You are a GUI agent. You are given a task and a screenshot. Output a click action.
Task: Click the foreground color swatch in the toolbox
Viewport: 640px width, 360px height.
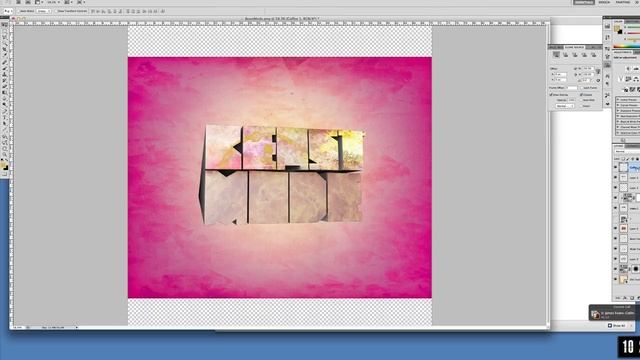tap(3, 164)
